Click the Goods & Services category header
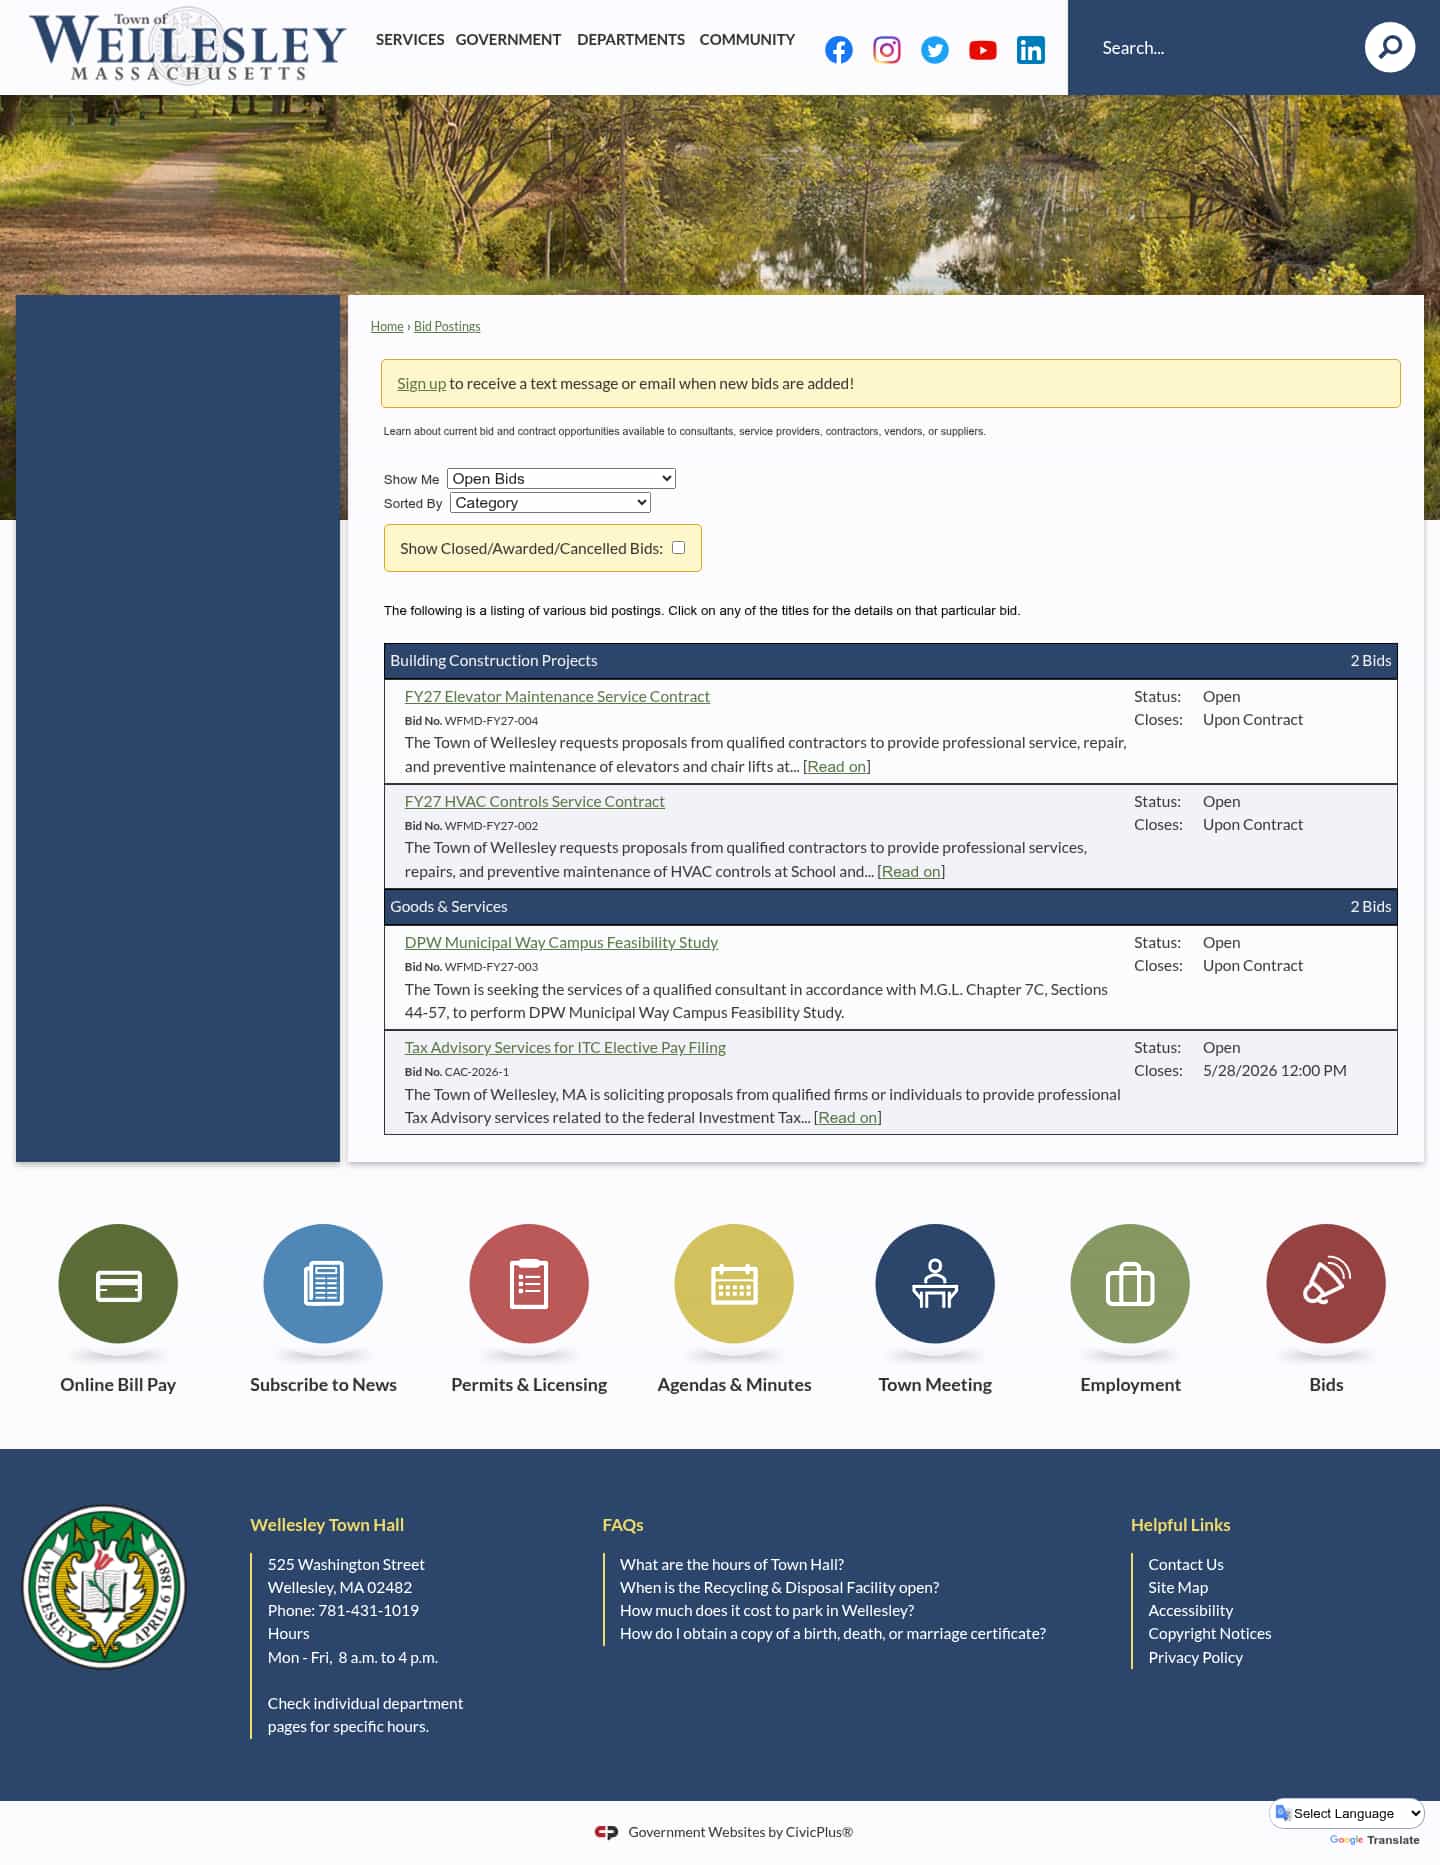This screenshot has height=1865, width=1440. click(891, 907)
